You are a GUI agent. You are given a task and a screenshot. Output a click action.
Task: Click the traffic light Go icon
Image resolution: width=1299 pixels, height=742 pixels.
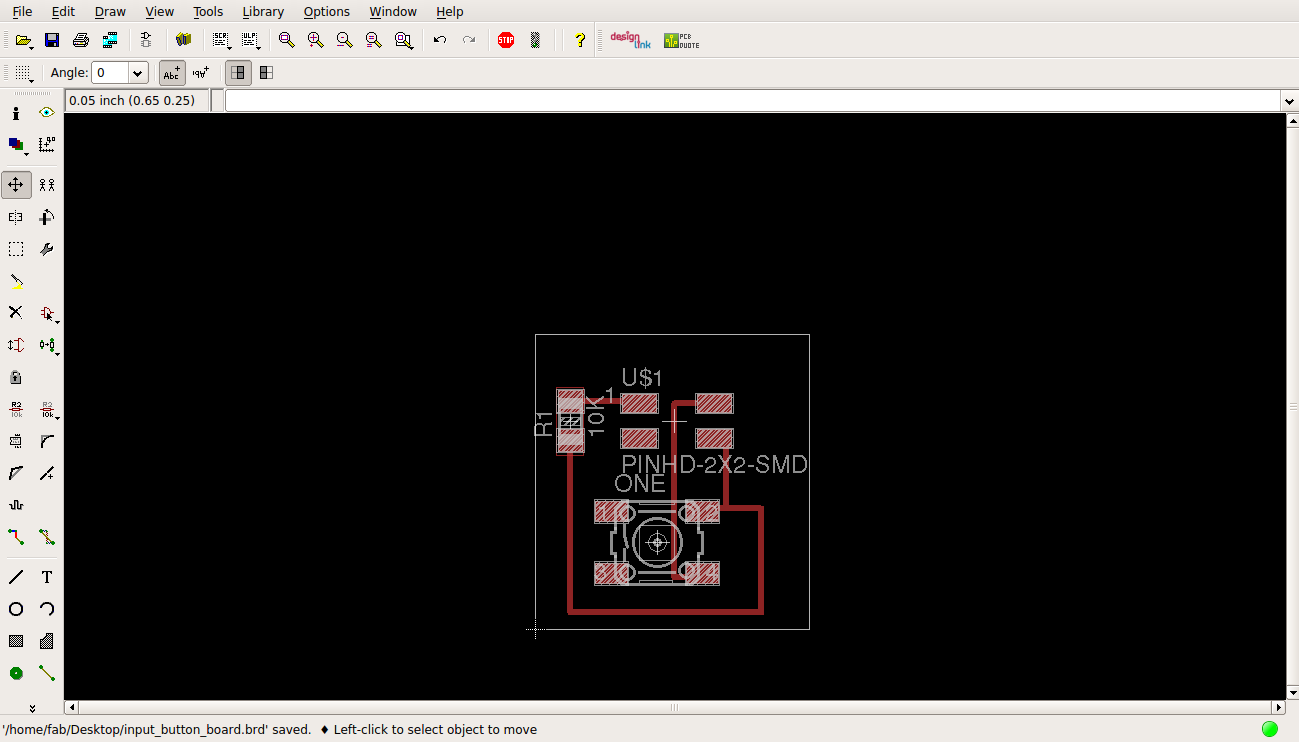pyautogui.click(x=535, y=40)
